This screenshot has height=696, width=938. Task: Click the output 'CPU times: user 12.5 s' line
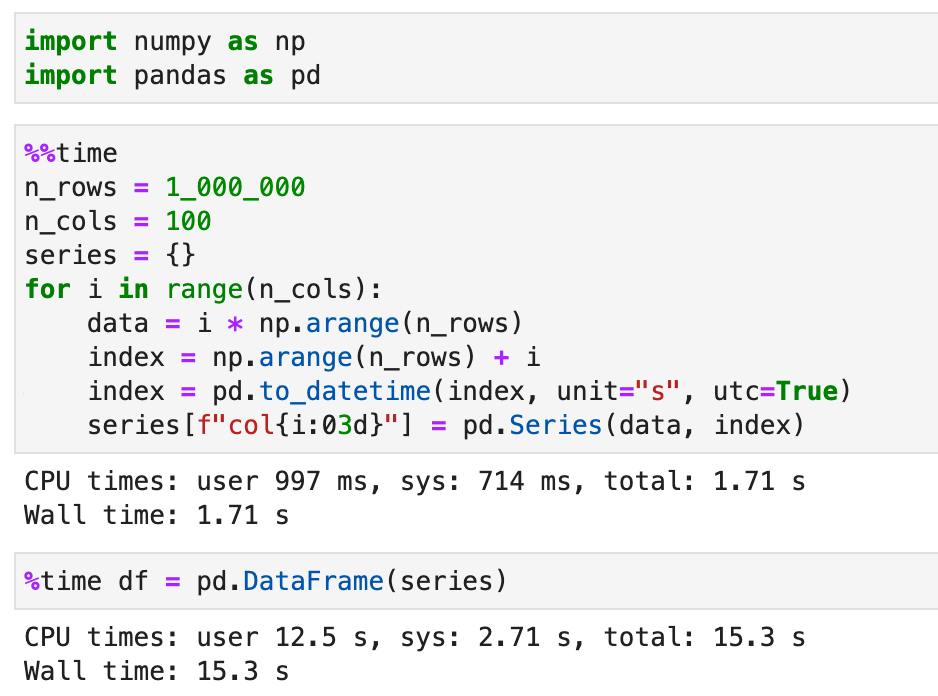tap(415, 637)
